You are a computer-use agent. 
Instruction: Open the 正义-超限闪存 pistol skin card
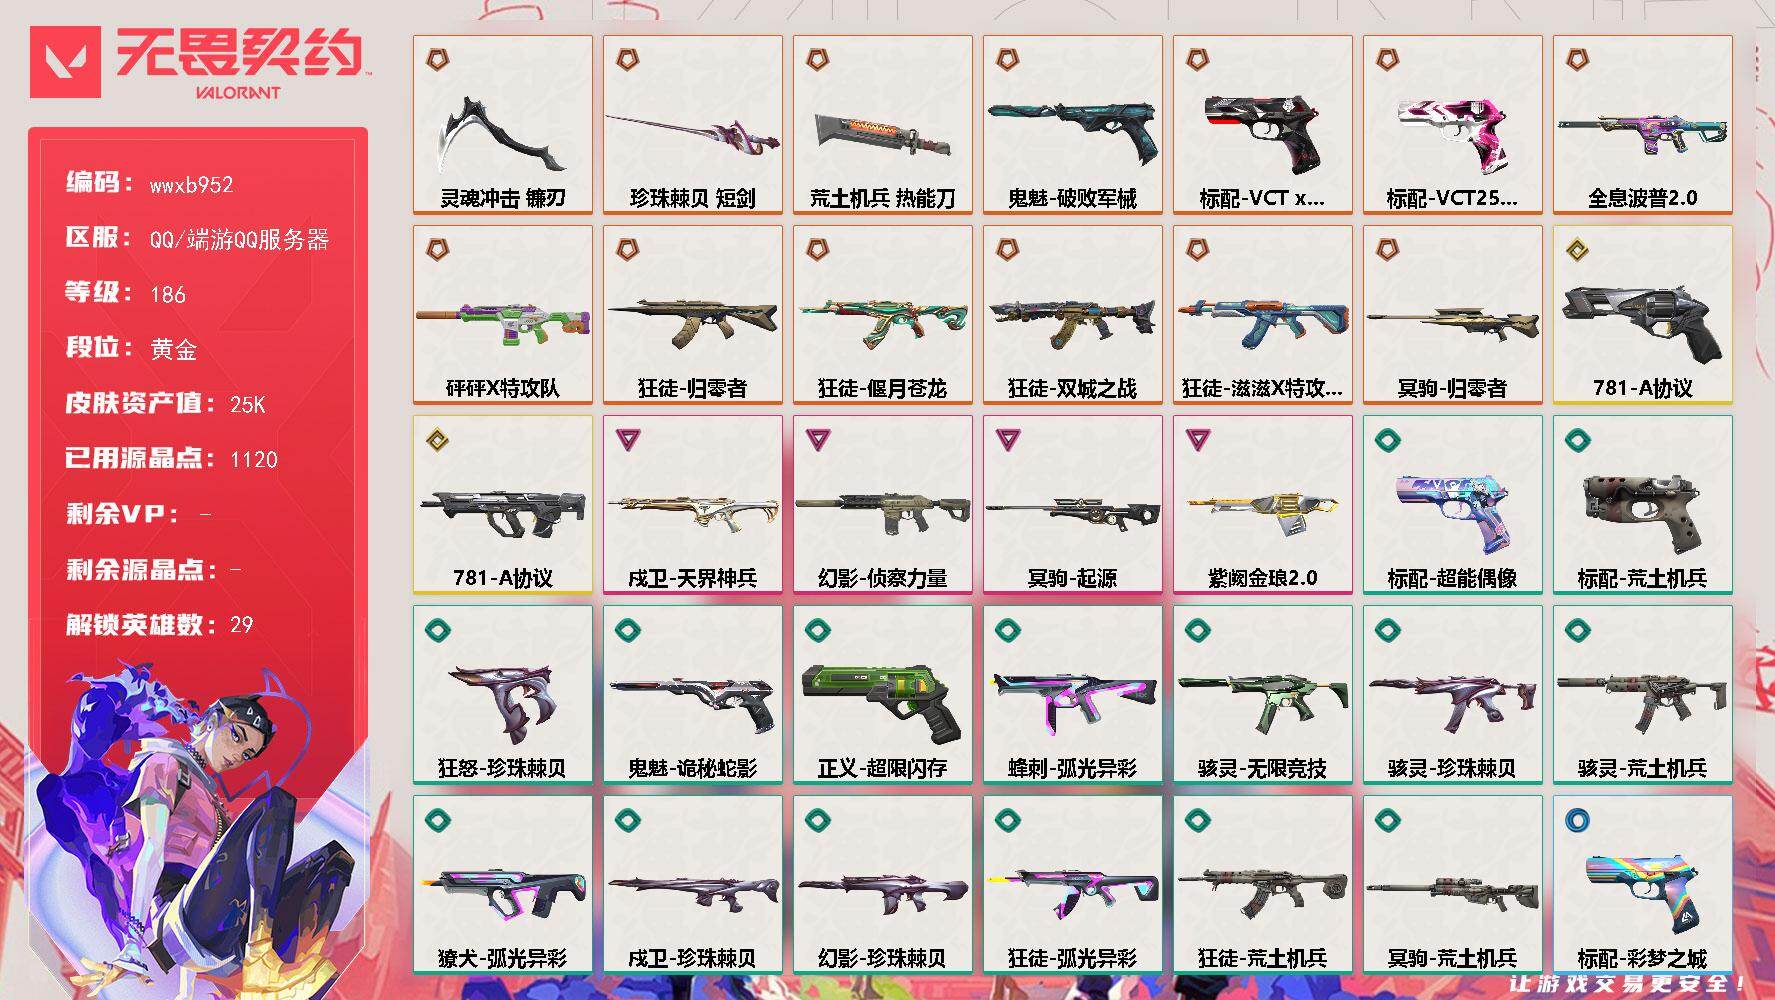click(883, 695)
